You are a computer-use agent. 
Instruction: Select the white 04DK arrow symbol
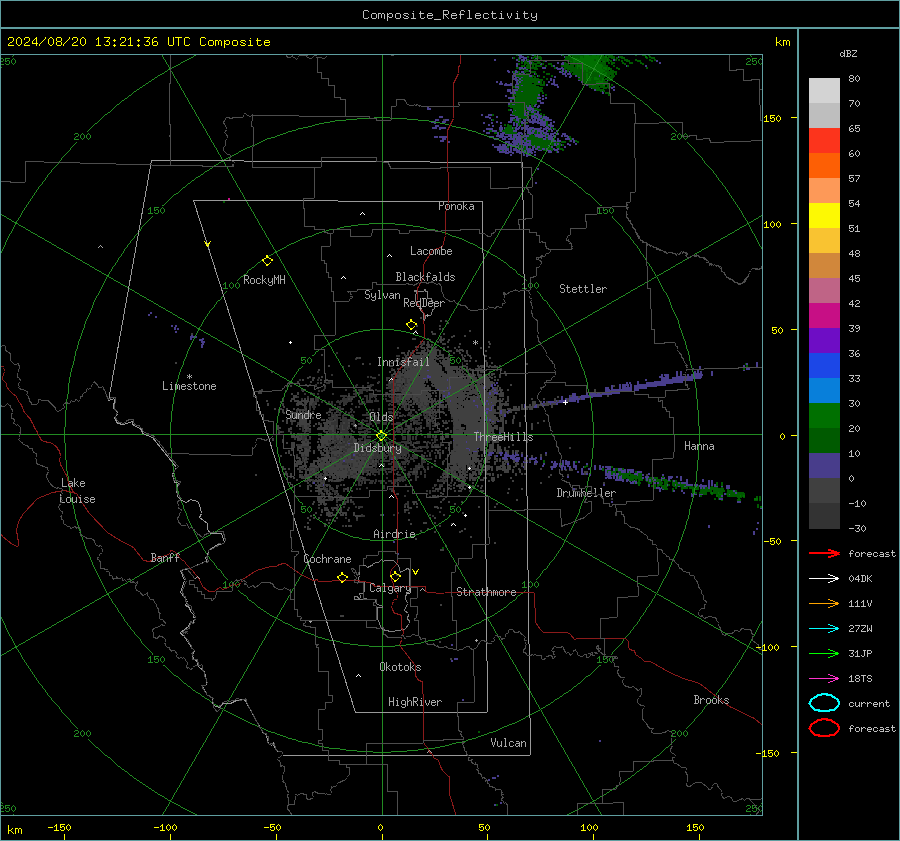click(x=824, y=578)
